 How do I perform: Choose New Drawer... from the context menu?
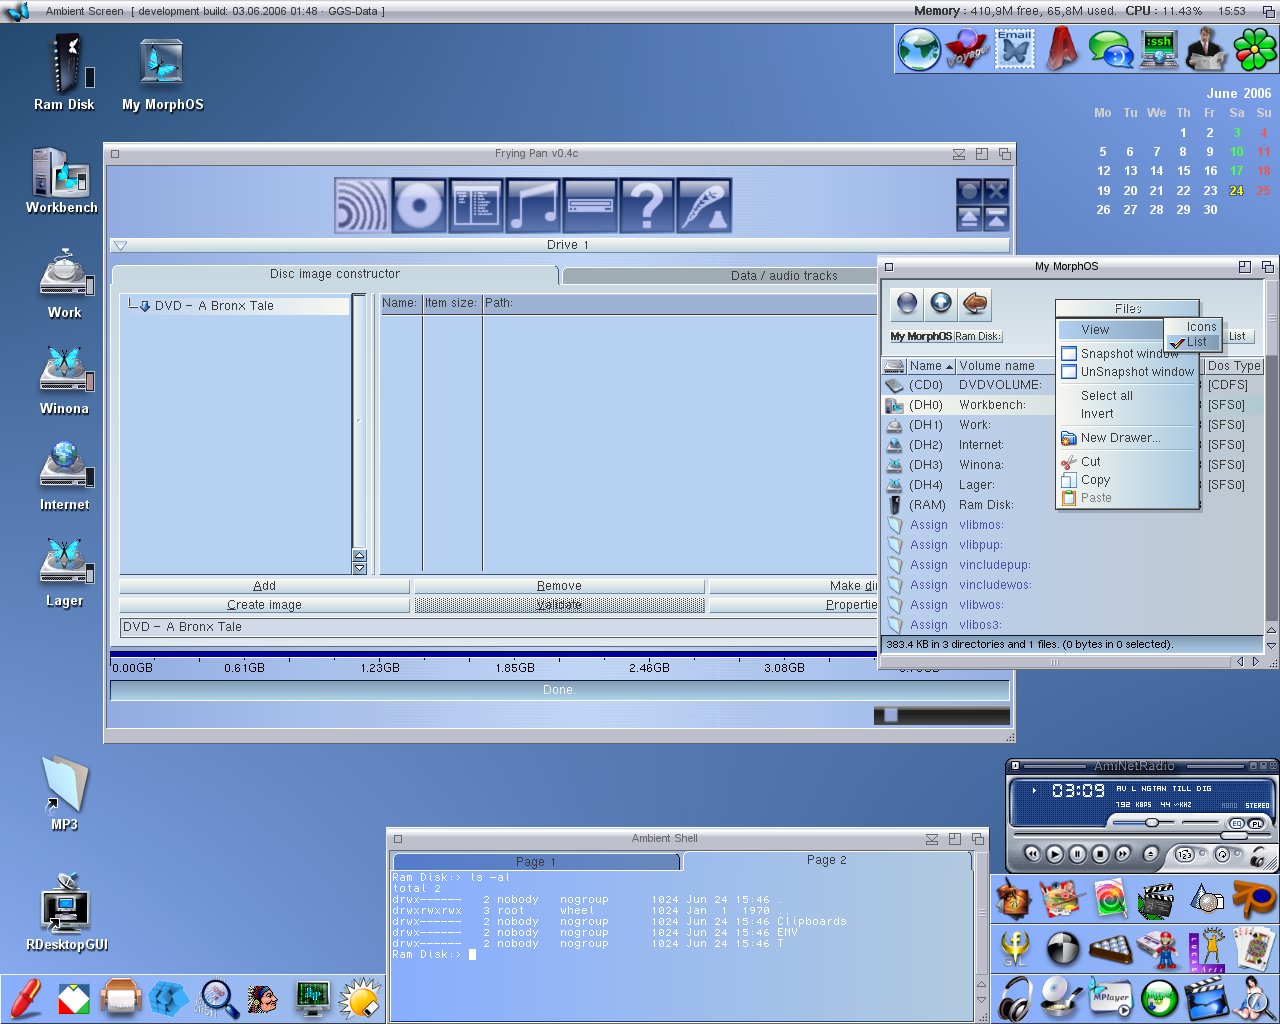point(1120,437)
